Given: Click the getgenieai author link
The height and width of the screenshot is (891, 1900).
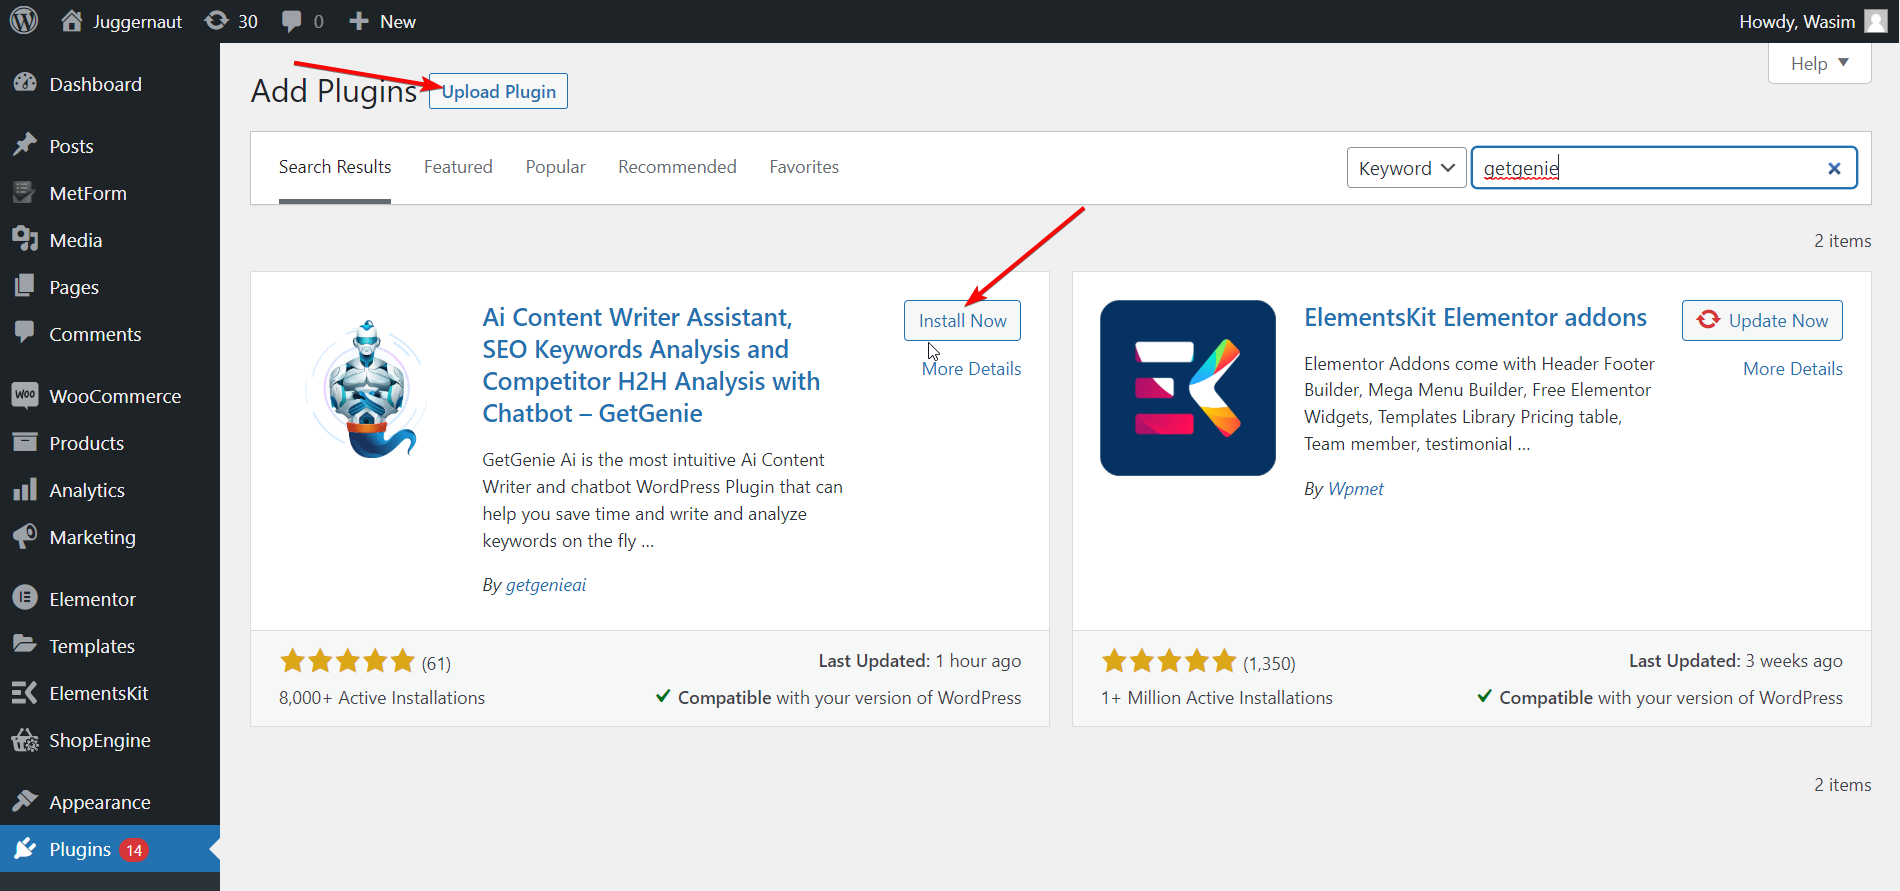Looking at the screenshot, I should click(546, 585).
